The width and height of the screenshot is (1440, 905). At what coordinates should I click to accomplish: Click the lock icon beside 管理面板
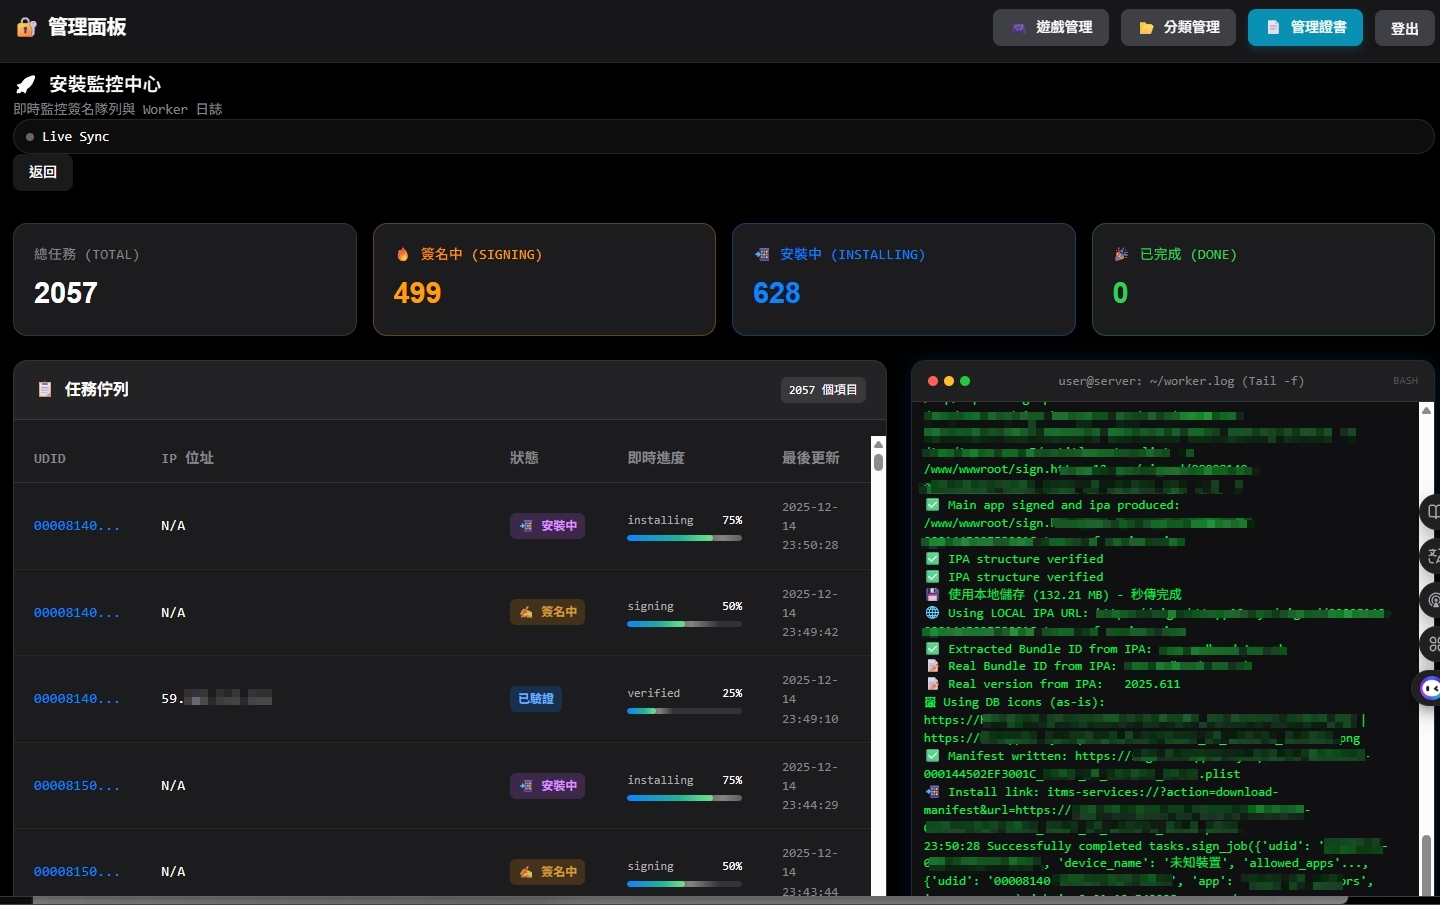tap(27, 28)
